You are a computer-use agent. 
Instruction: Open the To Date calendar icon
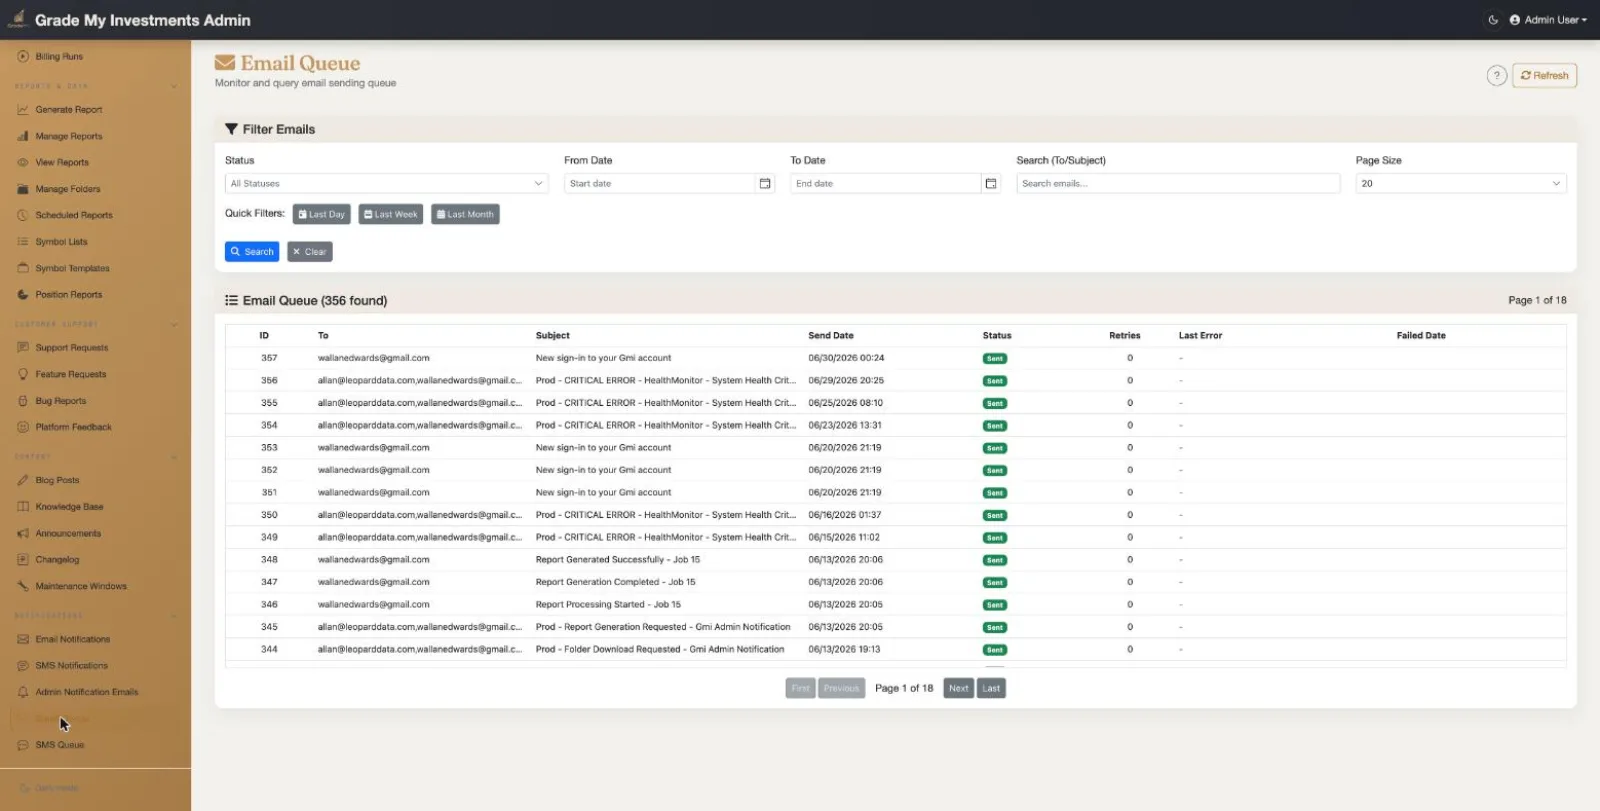[991, 184]
